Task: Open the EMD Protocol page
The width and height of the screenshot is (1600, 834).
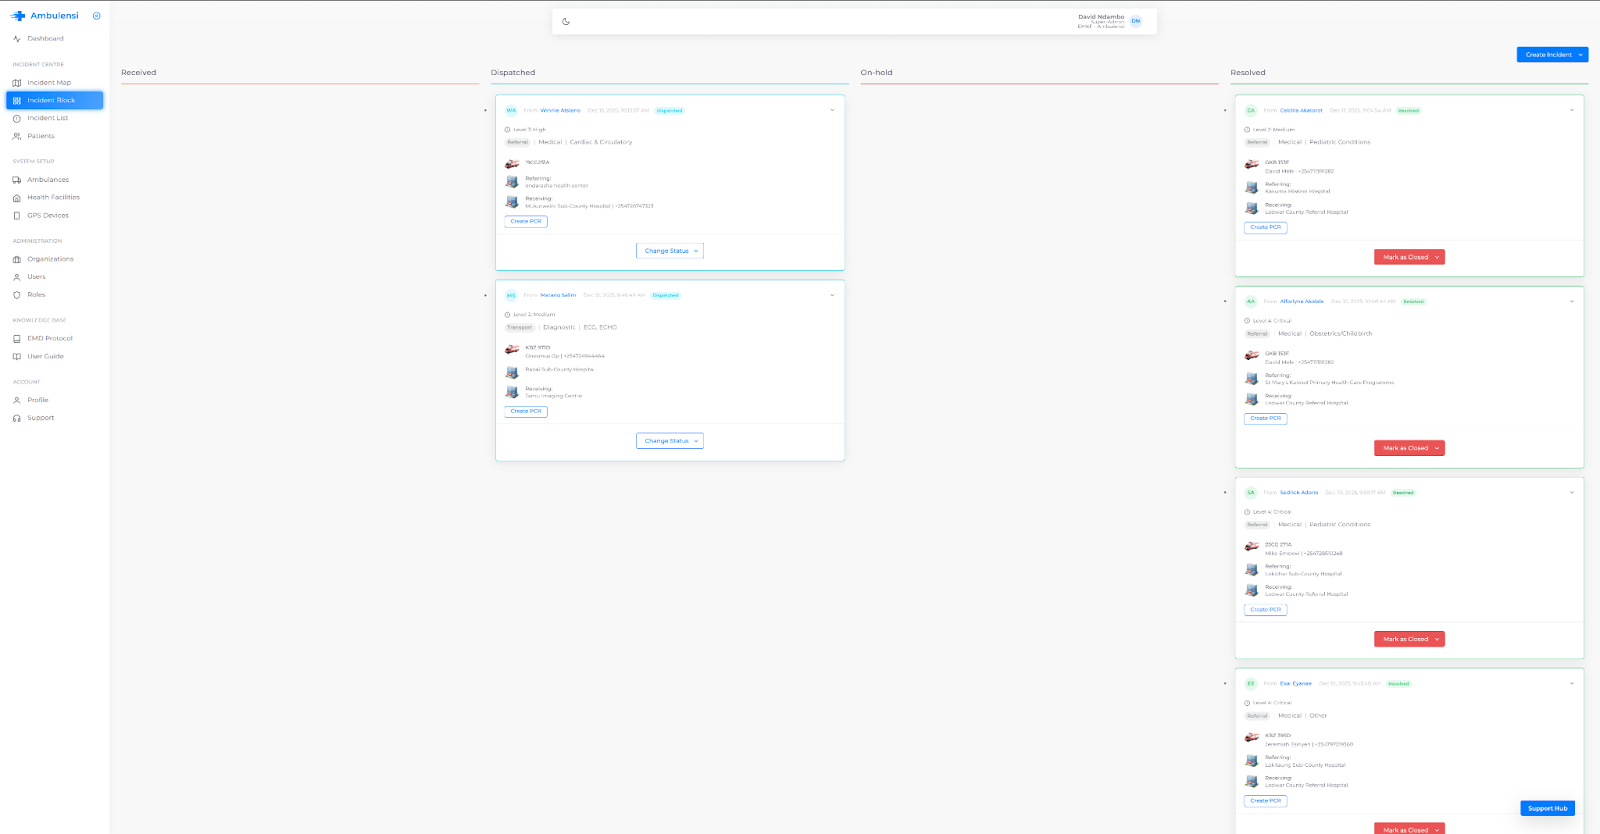Action: pyautogui.click(x=49, y=339)
